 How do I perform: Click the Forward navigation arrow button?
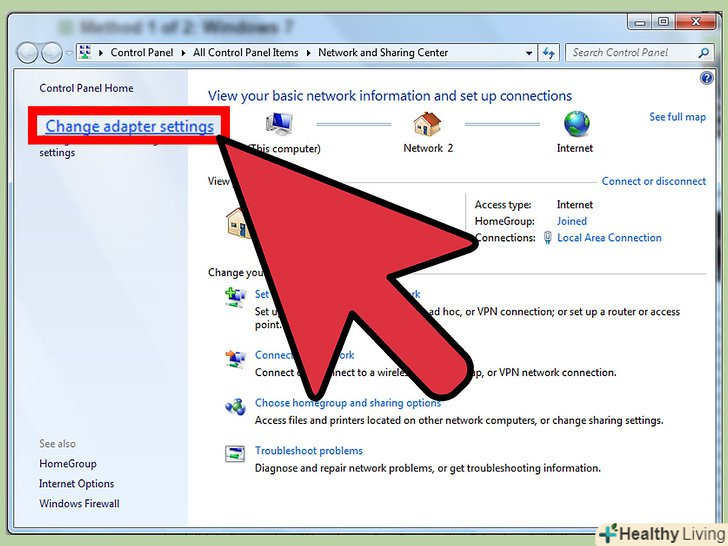[x=52, y=53]
